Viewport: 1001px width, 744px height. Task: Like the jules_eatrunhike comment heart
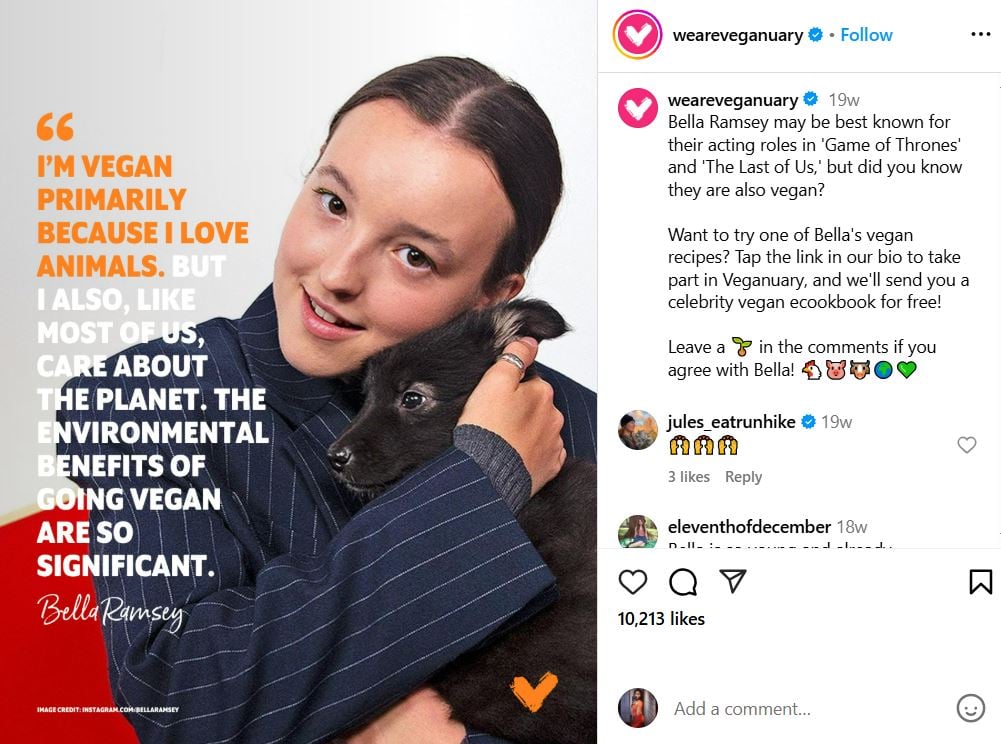pyautogui.click(x=967, y=444)
